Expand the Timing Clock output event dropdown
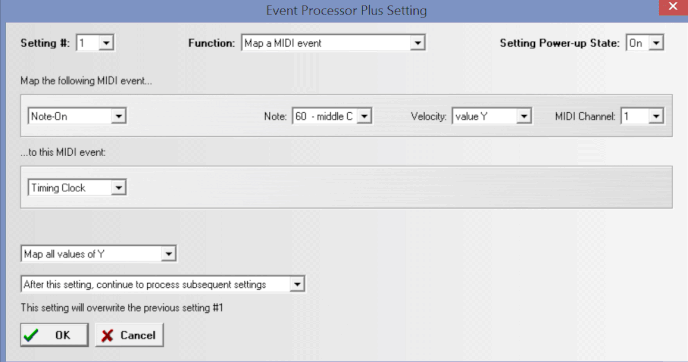Viewport: 688px width, 362px height. coord(77,188)
